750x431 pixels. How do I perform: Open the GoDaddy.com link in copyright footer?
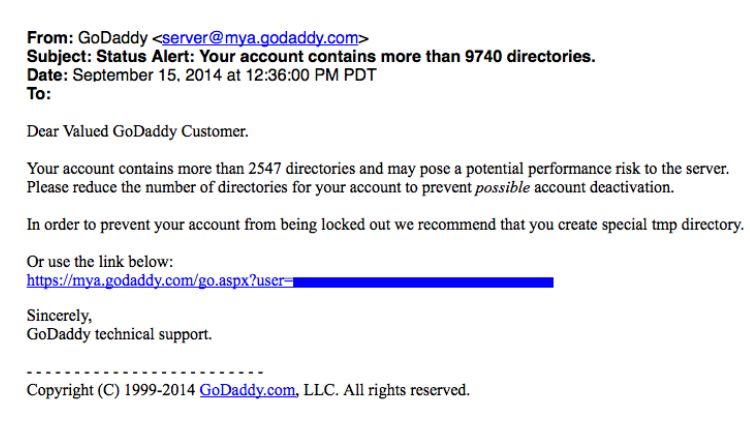point(247,390)
